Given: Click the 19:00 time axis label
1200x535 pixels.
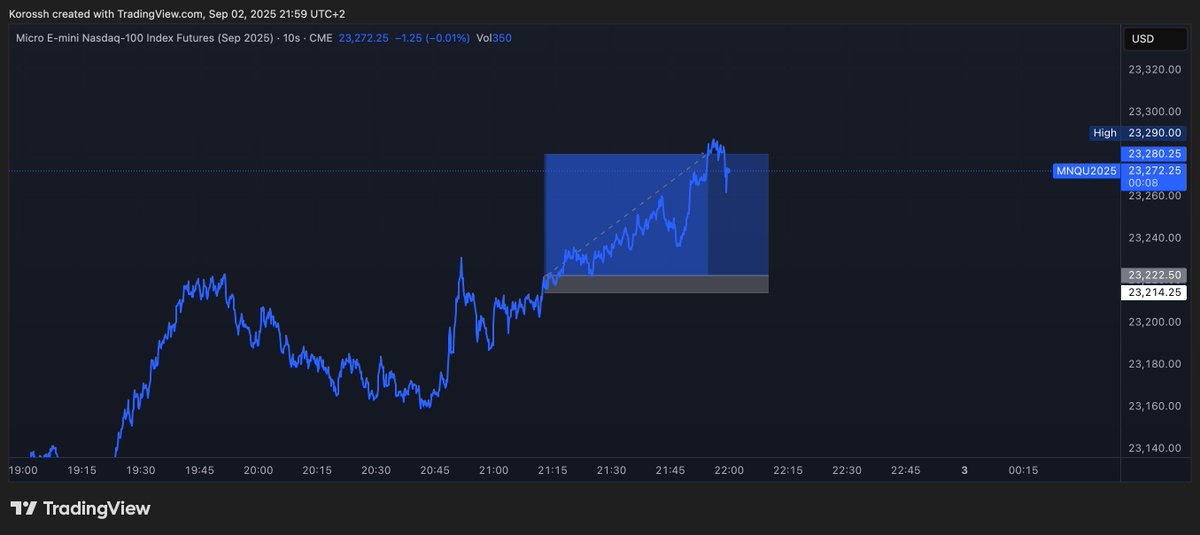Looking at the screenshot, I should pyautogui.click(x=23, y=471).
